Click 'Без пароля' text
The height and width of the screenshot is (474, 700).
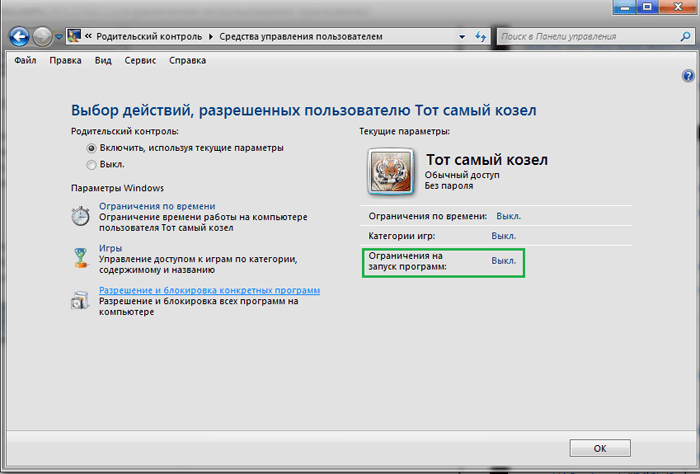click(x=449, y=186)
